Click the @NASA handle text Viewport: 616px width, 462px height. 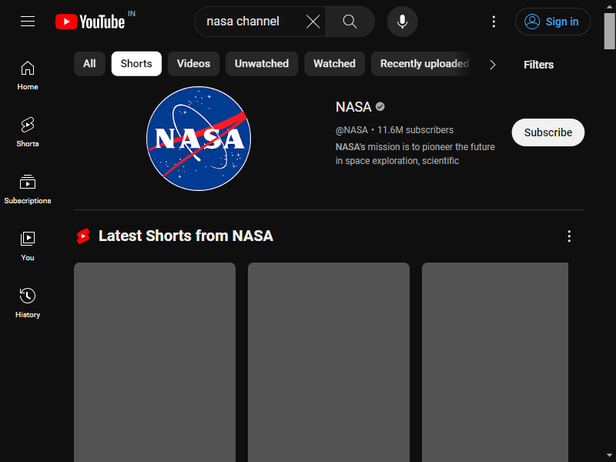pos(351,130)
